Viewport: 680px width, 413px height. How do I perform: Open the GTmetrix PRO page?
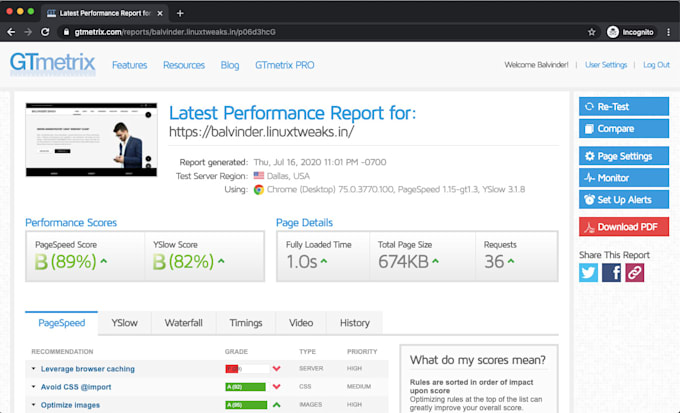(x=284, y=65)
